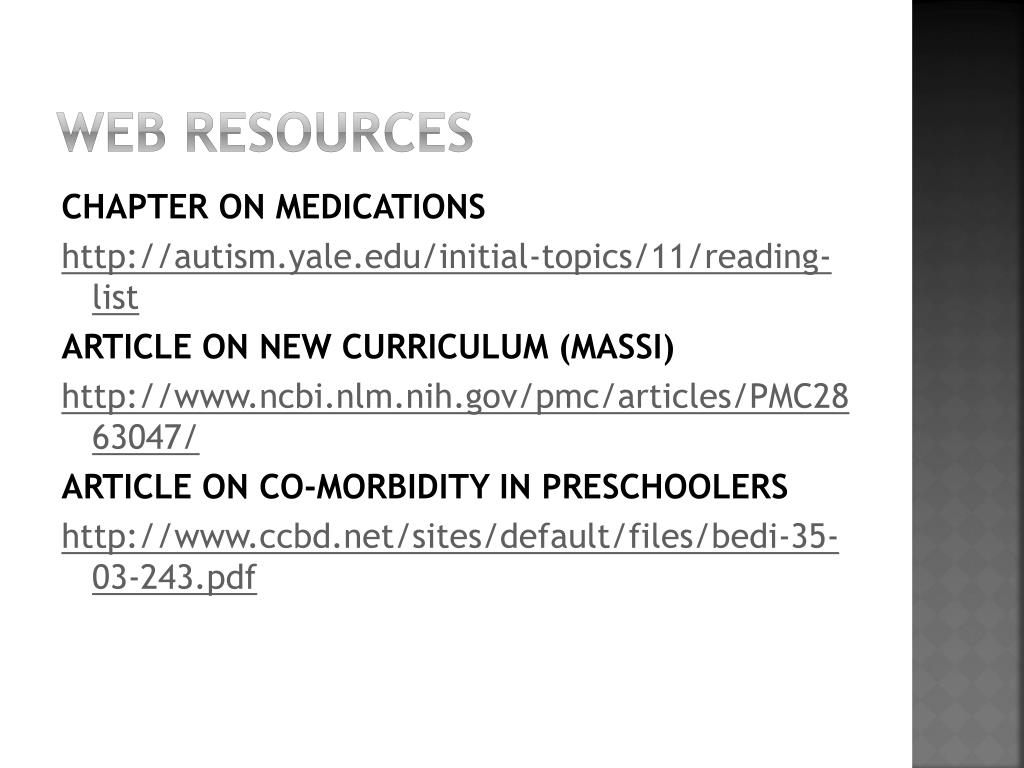Screen dimensions: 1024x768
Task: Open the autism.yale.edu reading-list link
Action: point(445,258)
